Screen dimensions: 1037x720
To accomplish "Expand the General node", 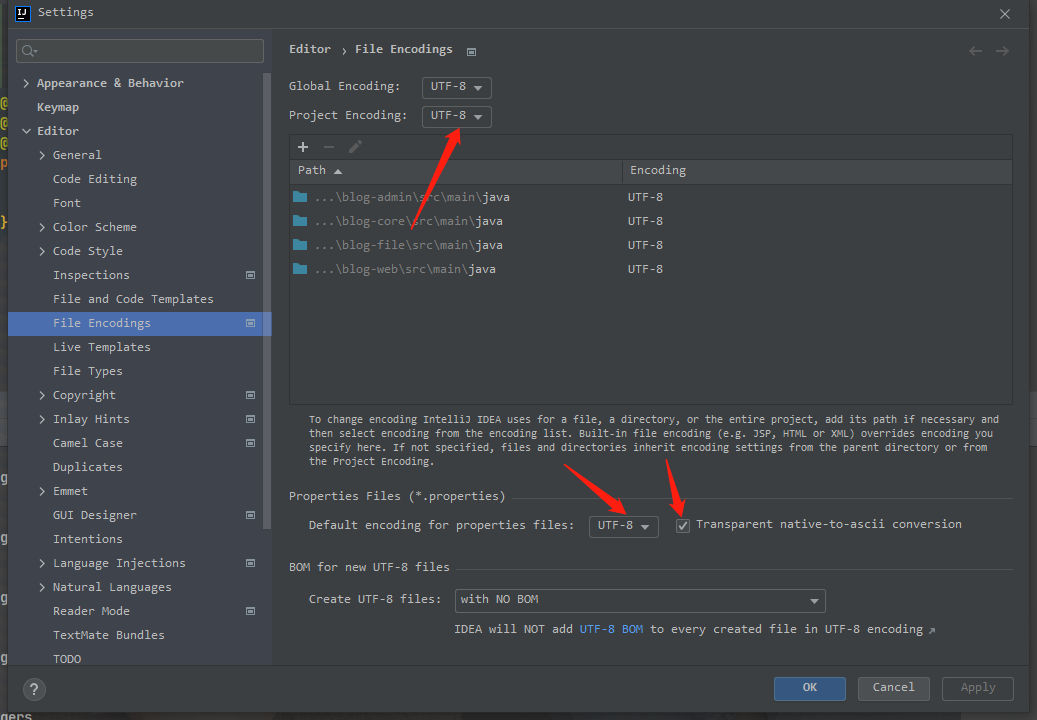I will click(42, 155).
